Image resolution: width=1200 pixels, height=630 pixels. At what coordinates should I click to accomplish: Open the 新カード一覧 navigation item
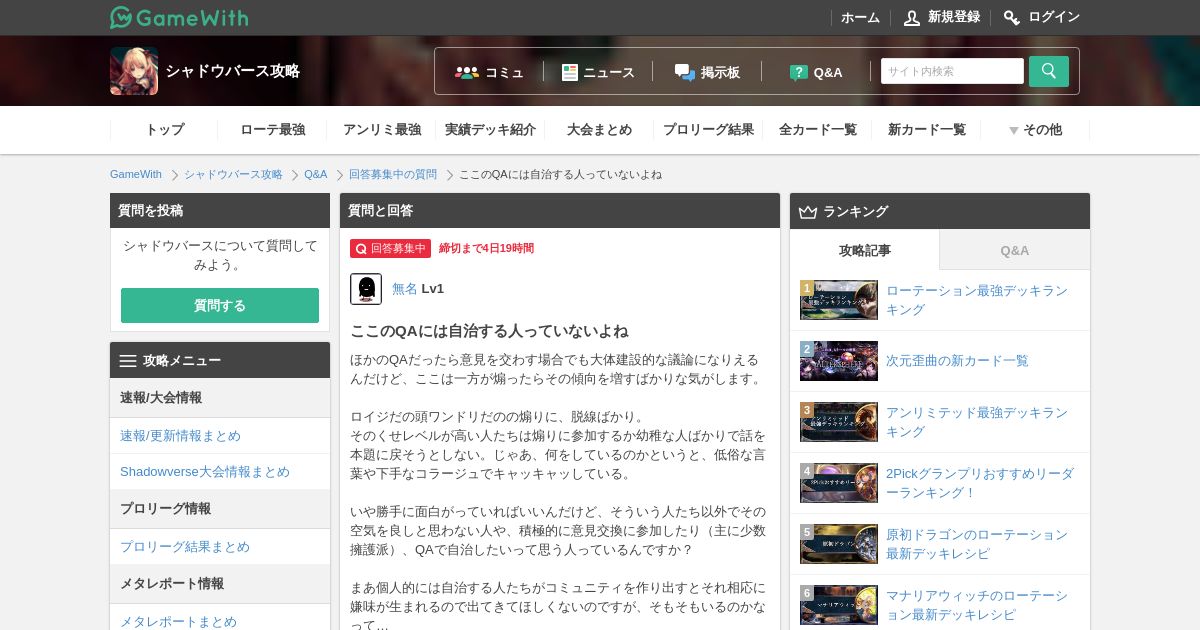click(x=926, y=130)
